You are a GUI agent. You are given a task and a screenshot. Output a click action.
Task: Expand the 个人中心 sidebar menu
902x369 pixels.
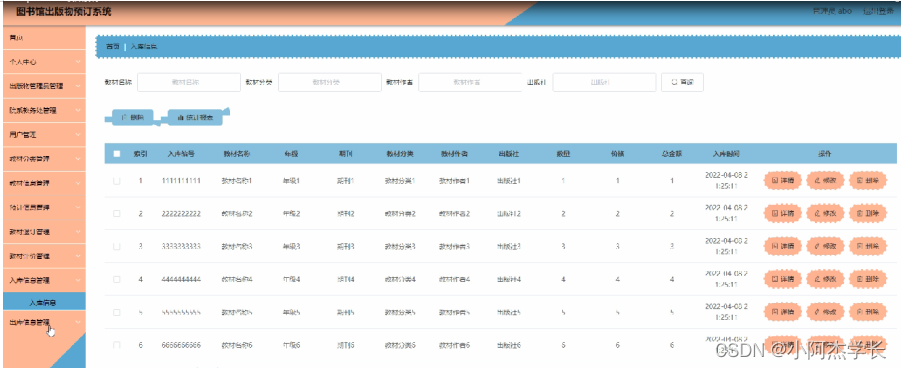44,62
